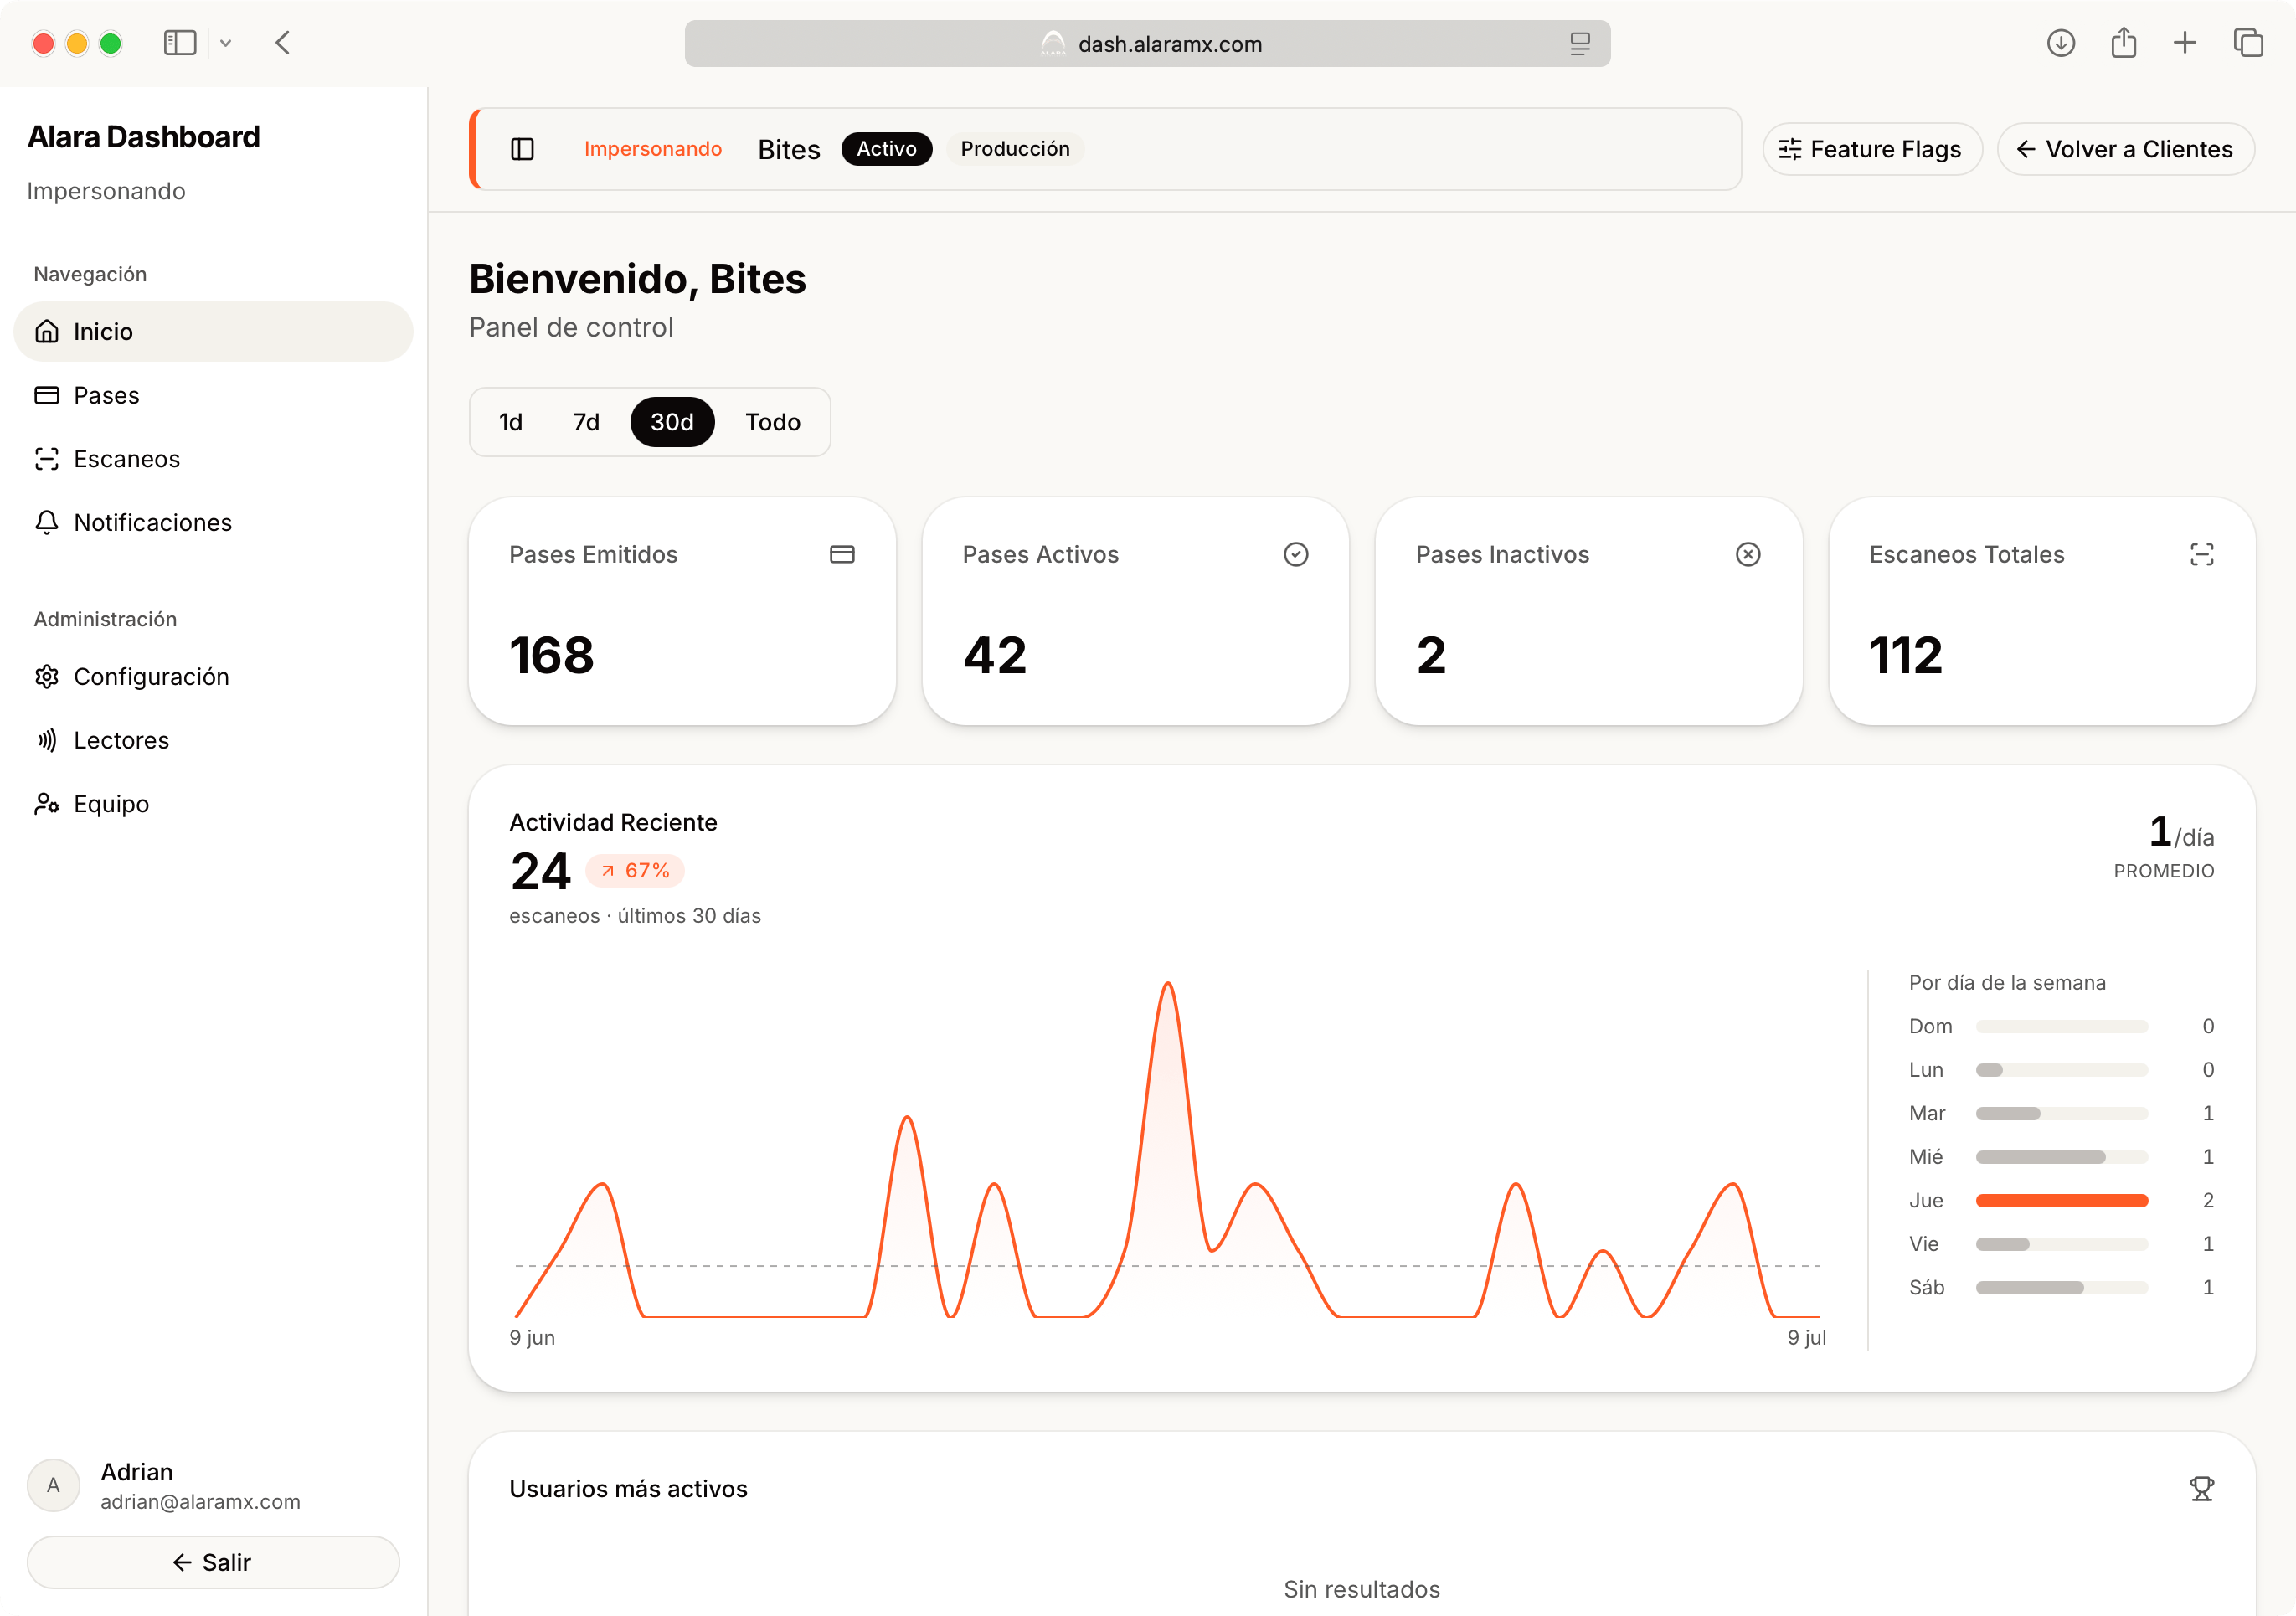The image size is (2296, 1616).
Task: Click the Pases Activos check-circle icon
Action: (x=1296, y=554)
